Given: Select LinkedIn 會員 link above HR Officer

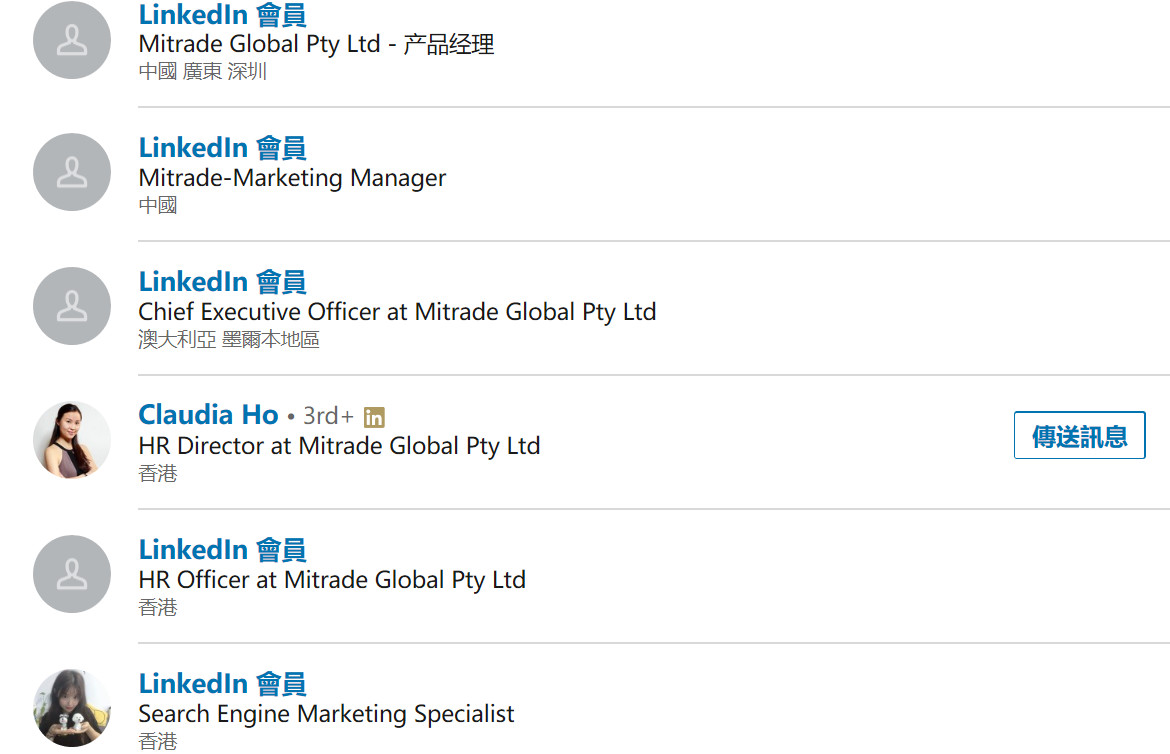Looking at the screenshot, I should point(222,550).
